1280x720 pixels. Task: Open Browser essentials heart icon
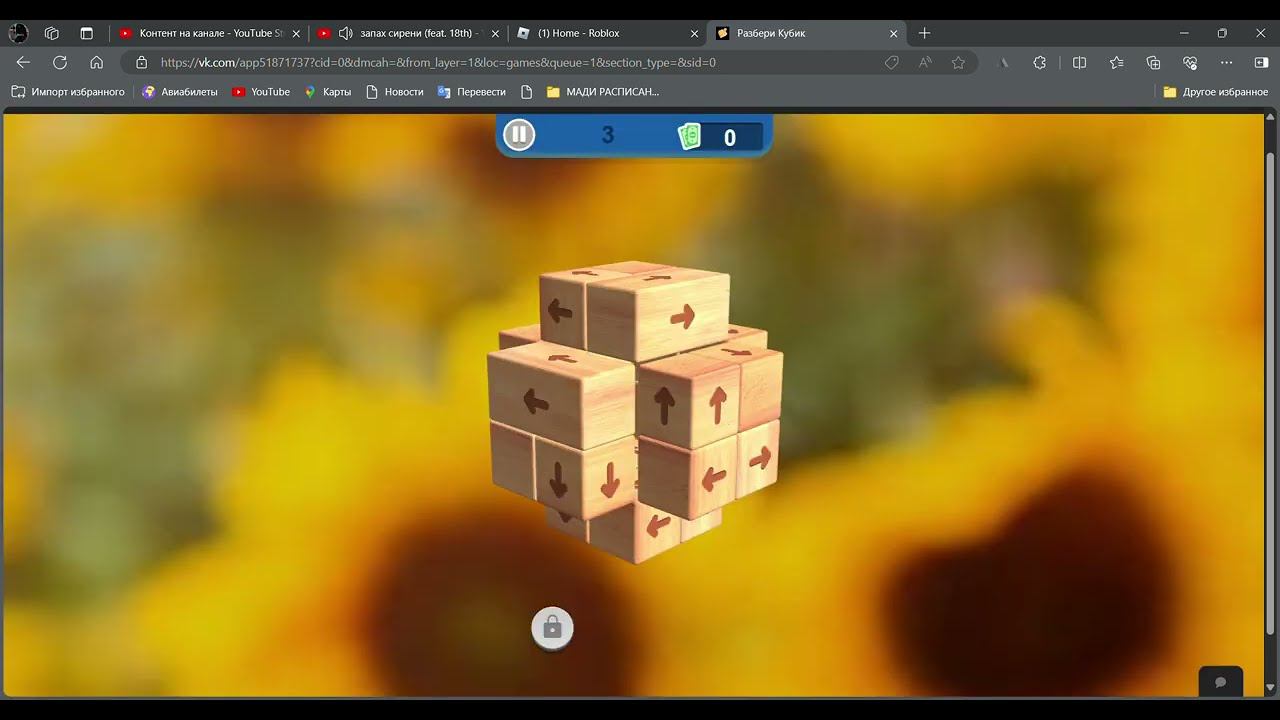(x=1190, y=62)
